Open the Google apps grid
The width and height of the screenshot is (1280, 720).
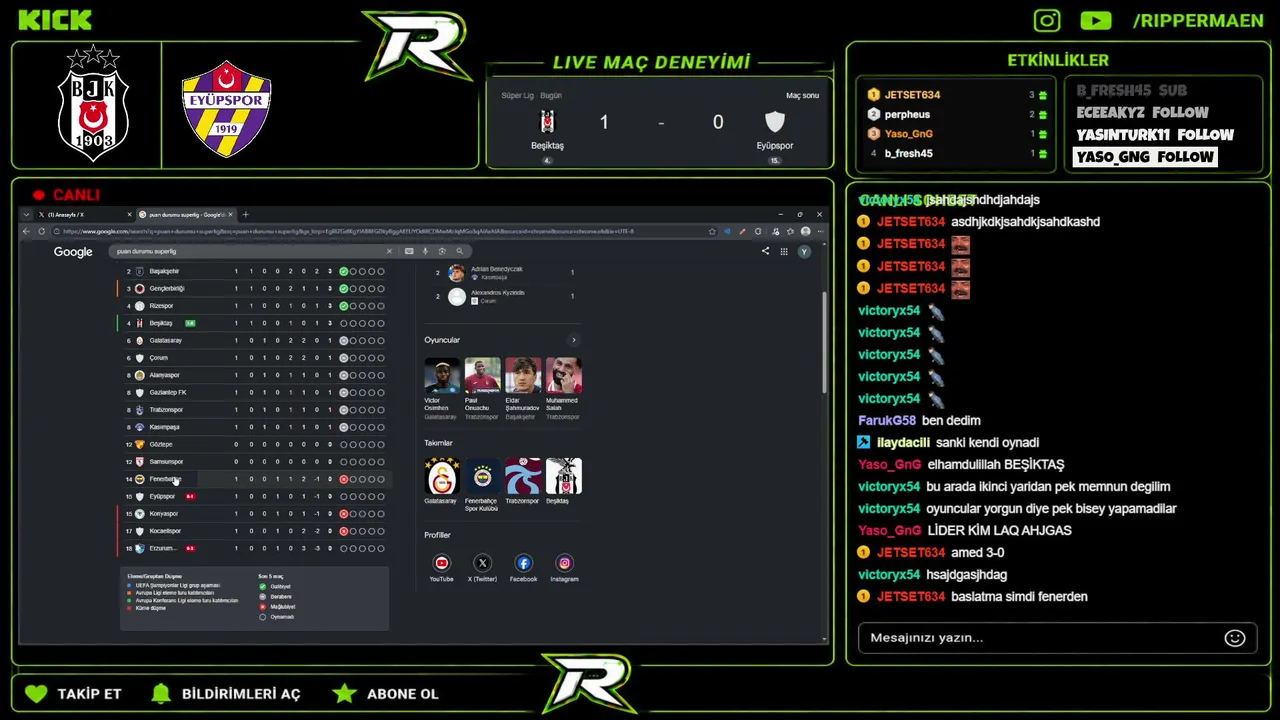tap(784, 252)
